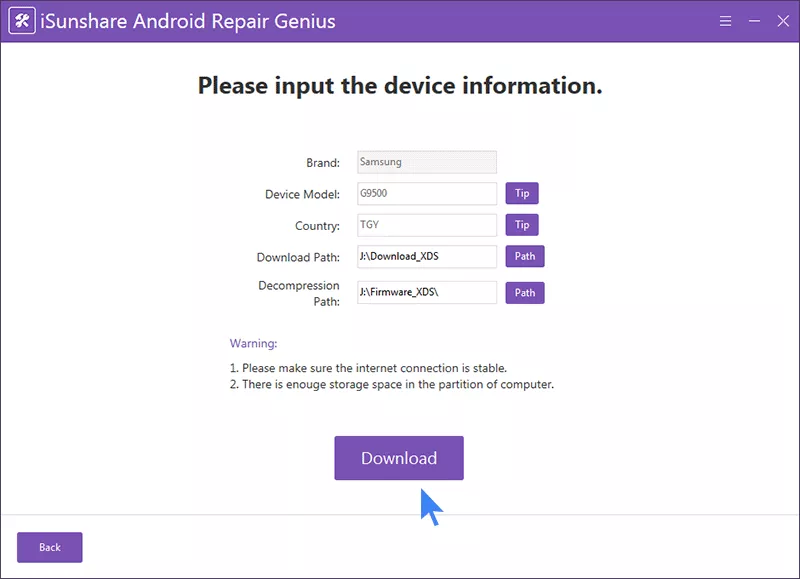This screenshot has height=579, width=800.
Task: Click the 'Country:' label
Action: coord(317,226)
